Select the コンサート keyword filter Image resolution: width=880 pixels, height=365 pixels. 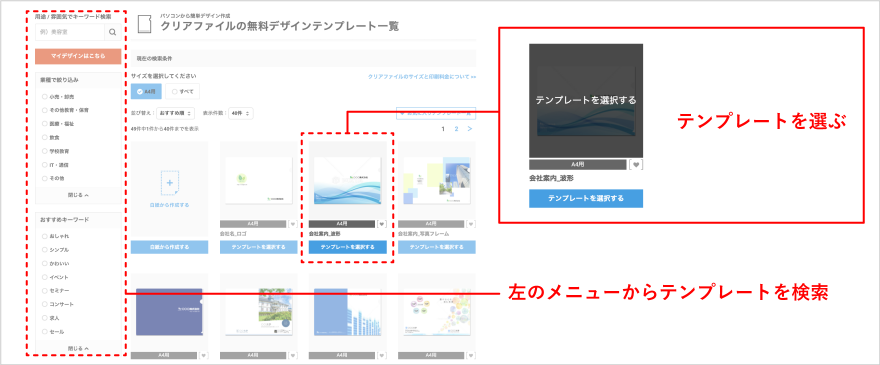pyautogui.click(x=44, y=304)
